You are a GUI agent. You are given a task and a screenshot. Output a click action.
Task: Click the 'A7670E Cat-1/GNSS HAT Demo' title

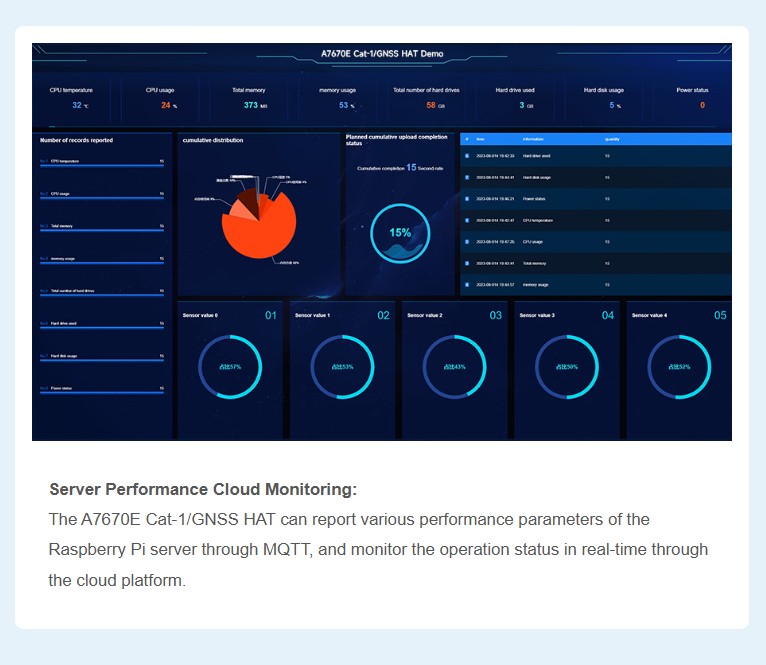point(382,54)
